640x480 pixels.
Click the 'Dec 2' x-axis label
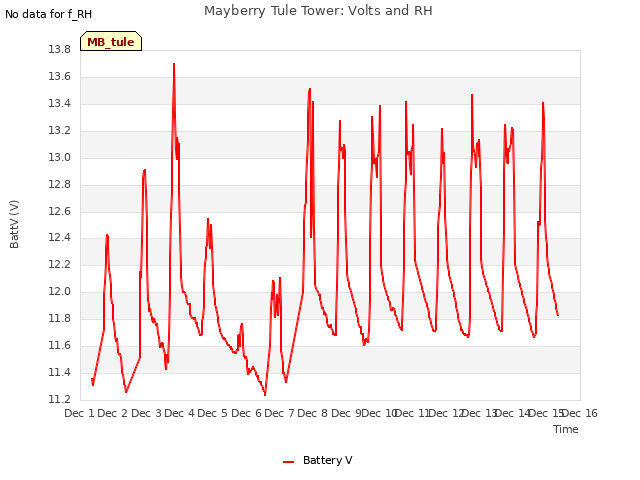coord(113,413)
